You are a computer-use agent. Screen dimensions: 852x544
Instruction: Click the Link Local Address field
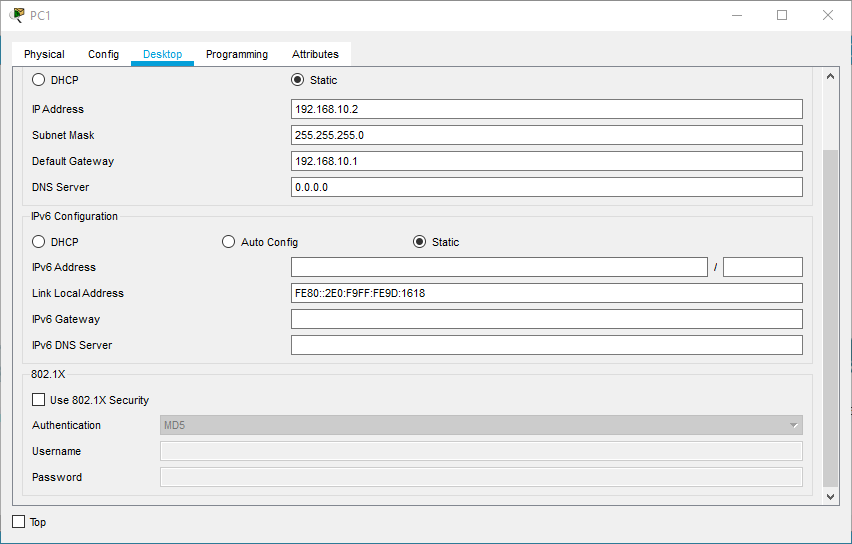tap(547, 293)
